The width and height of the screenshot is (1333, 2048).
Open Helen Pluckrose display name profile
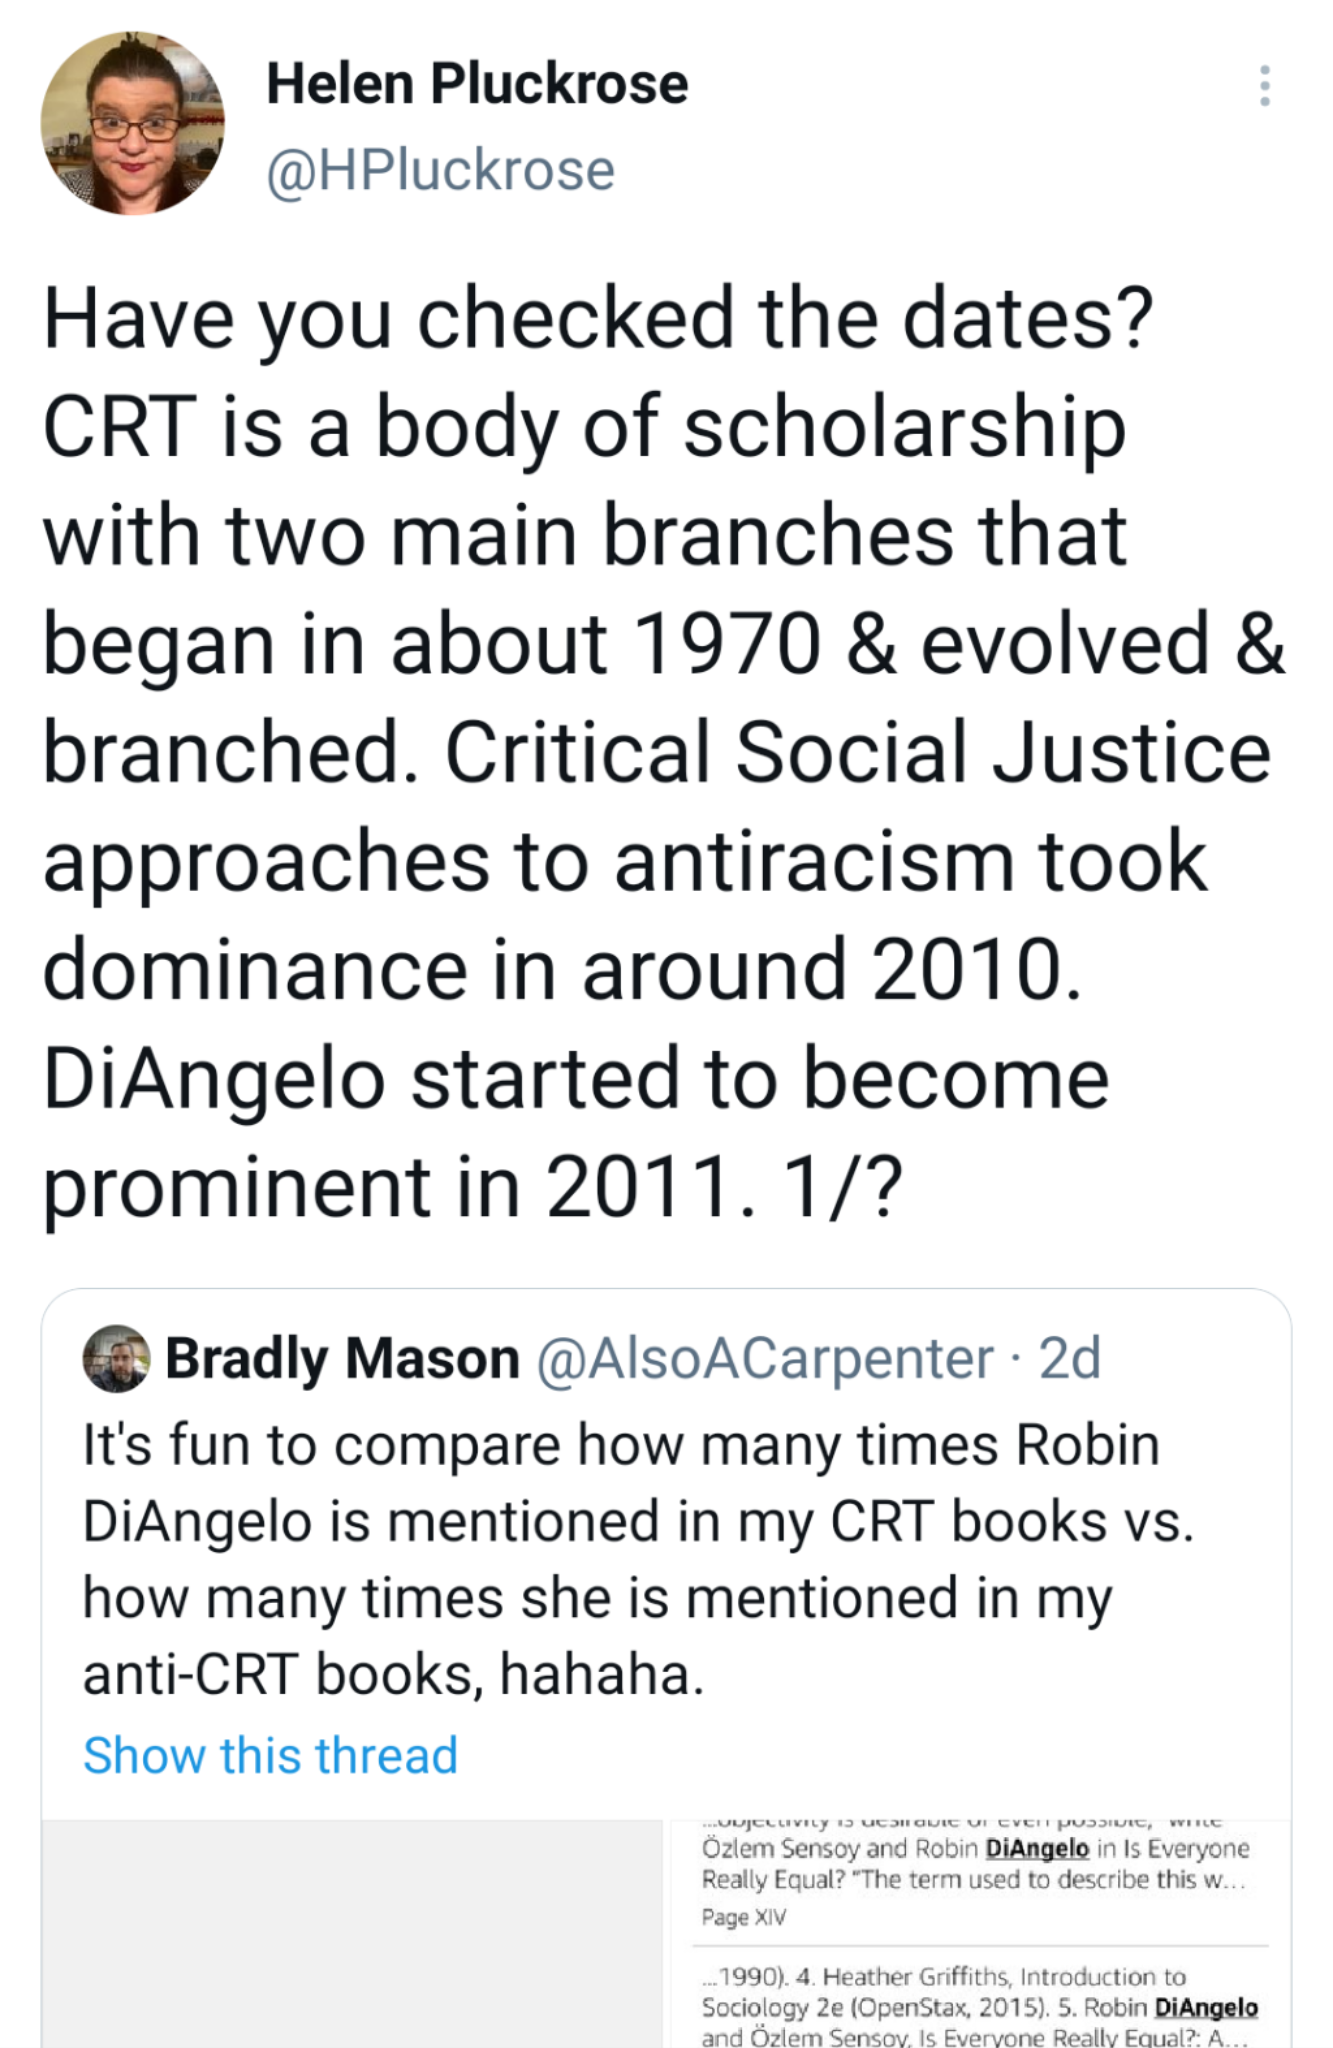(477, 83)
